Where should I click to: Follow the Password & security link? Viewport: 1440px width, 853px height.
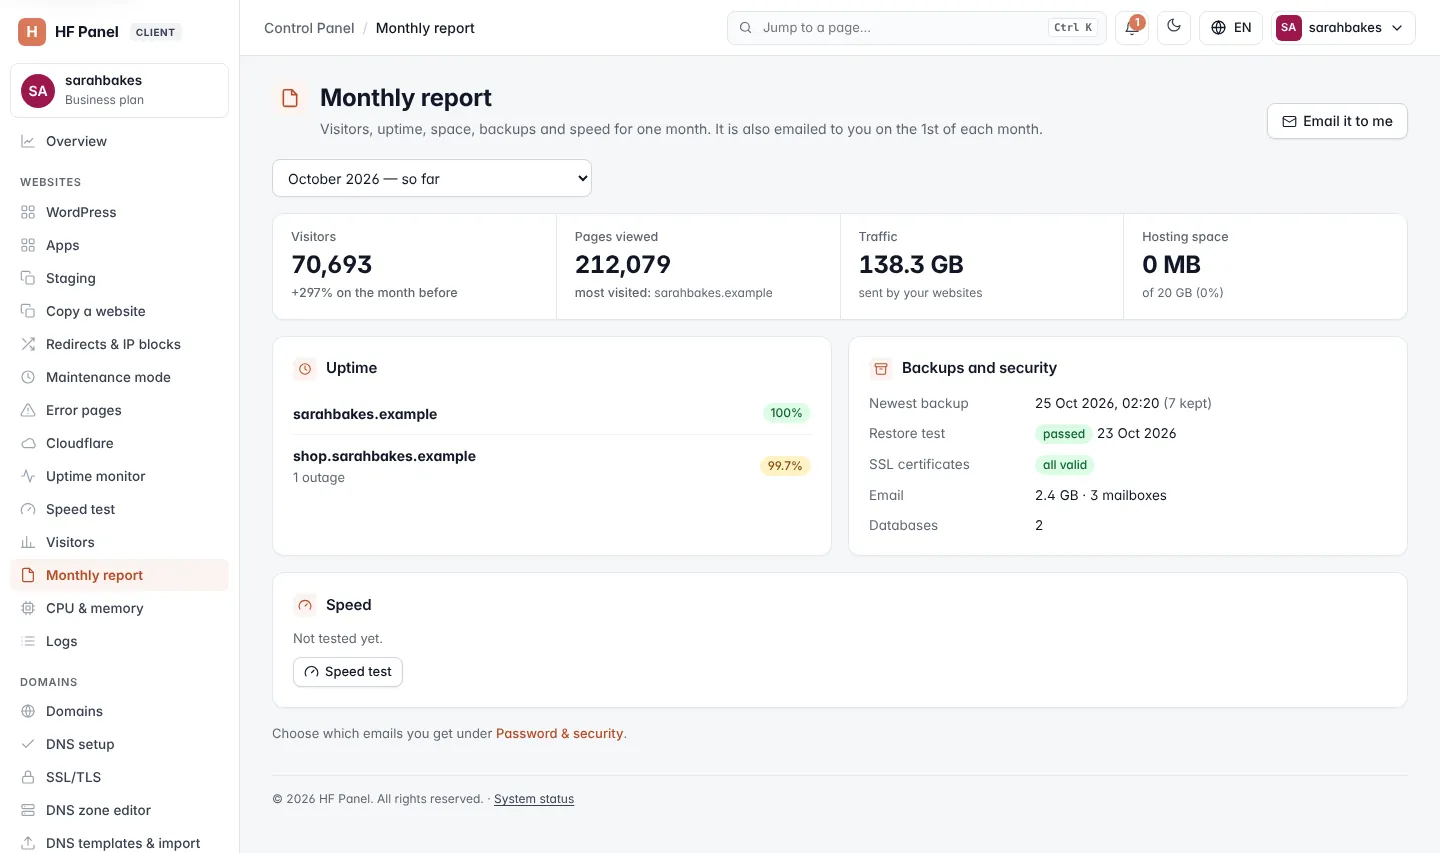pos(560,733)
